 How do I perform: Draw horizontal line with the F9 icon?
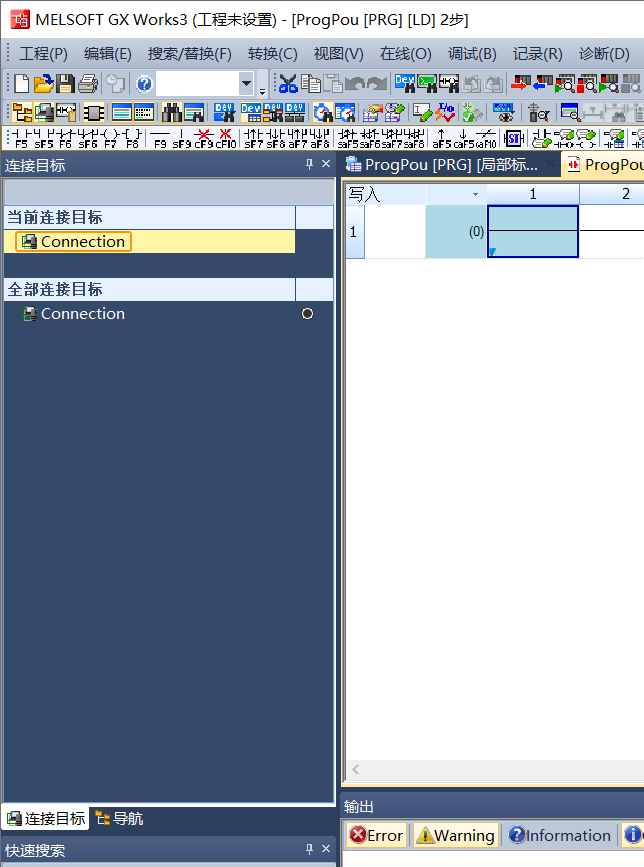pos(160,138)
